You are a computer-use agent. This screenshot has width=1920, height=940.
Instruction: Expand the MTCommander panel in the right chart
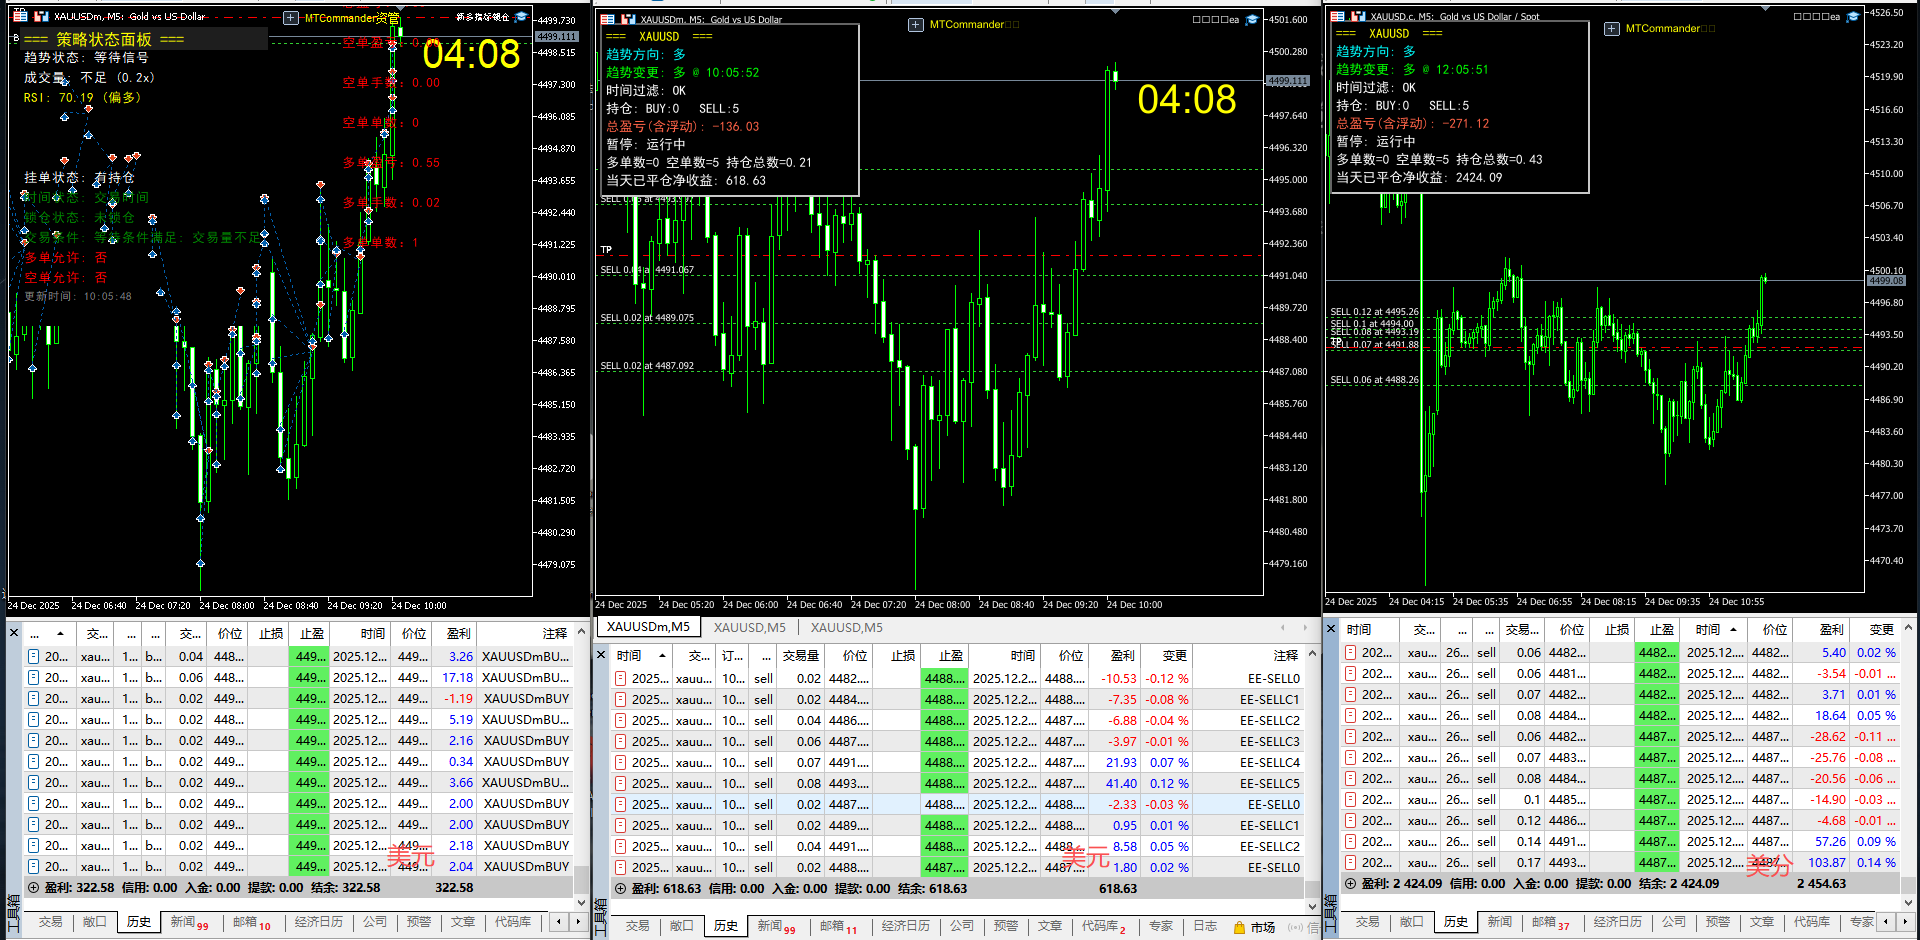click(1612, 29)
